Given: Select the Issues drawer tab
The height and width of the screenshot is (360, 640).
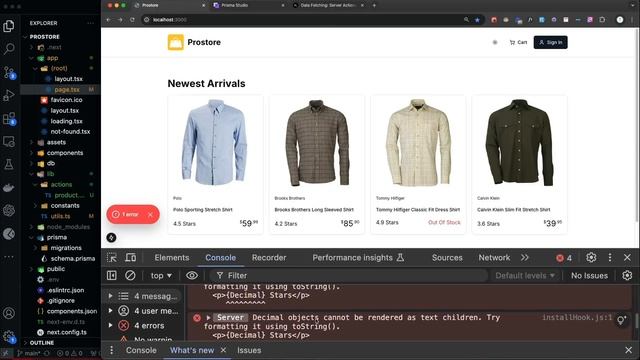Looking at the screenshot, I should [x=249, y=350].
